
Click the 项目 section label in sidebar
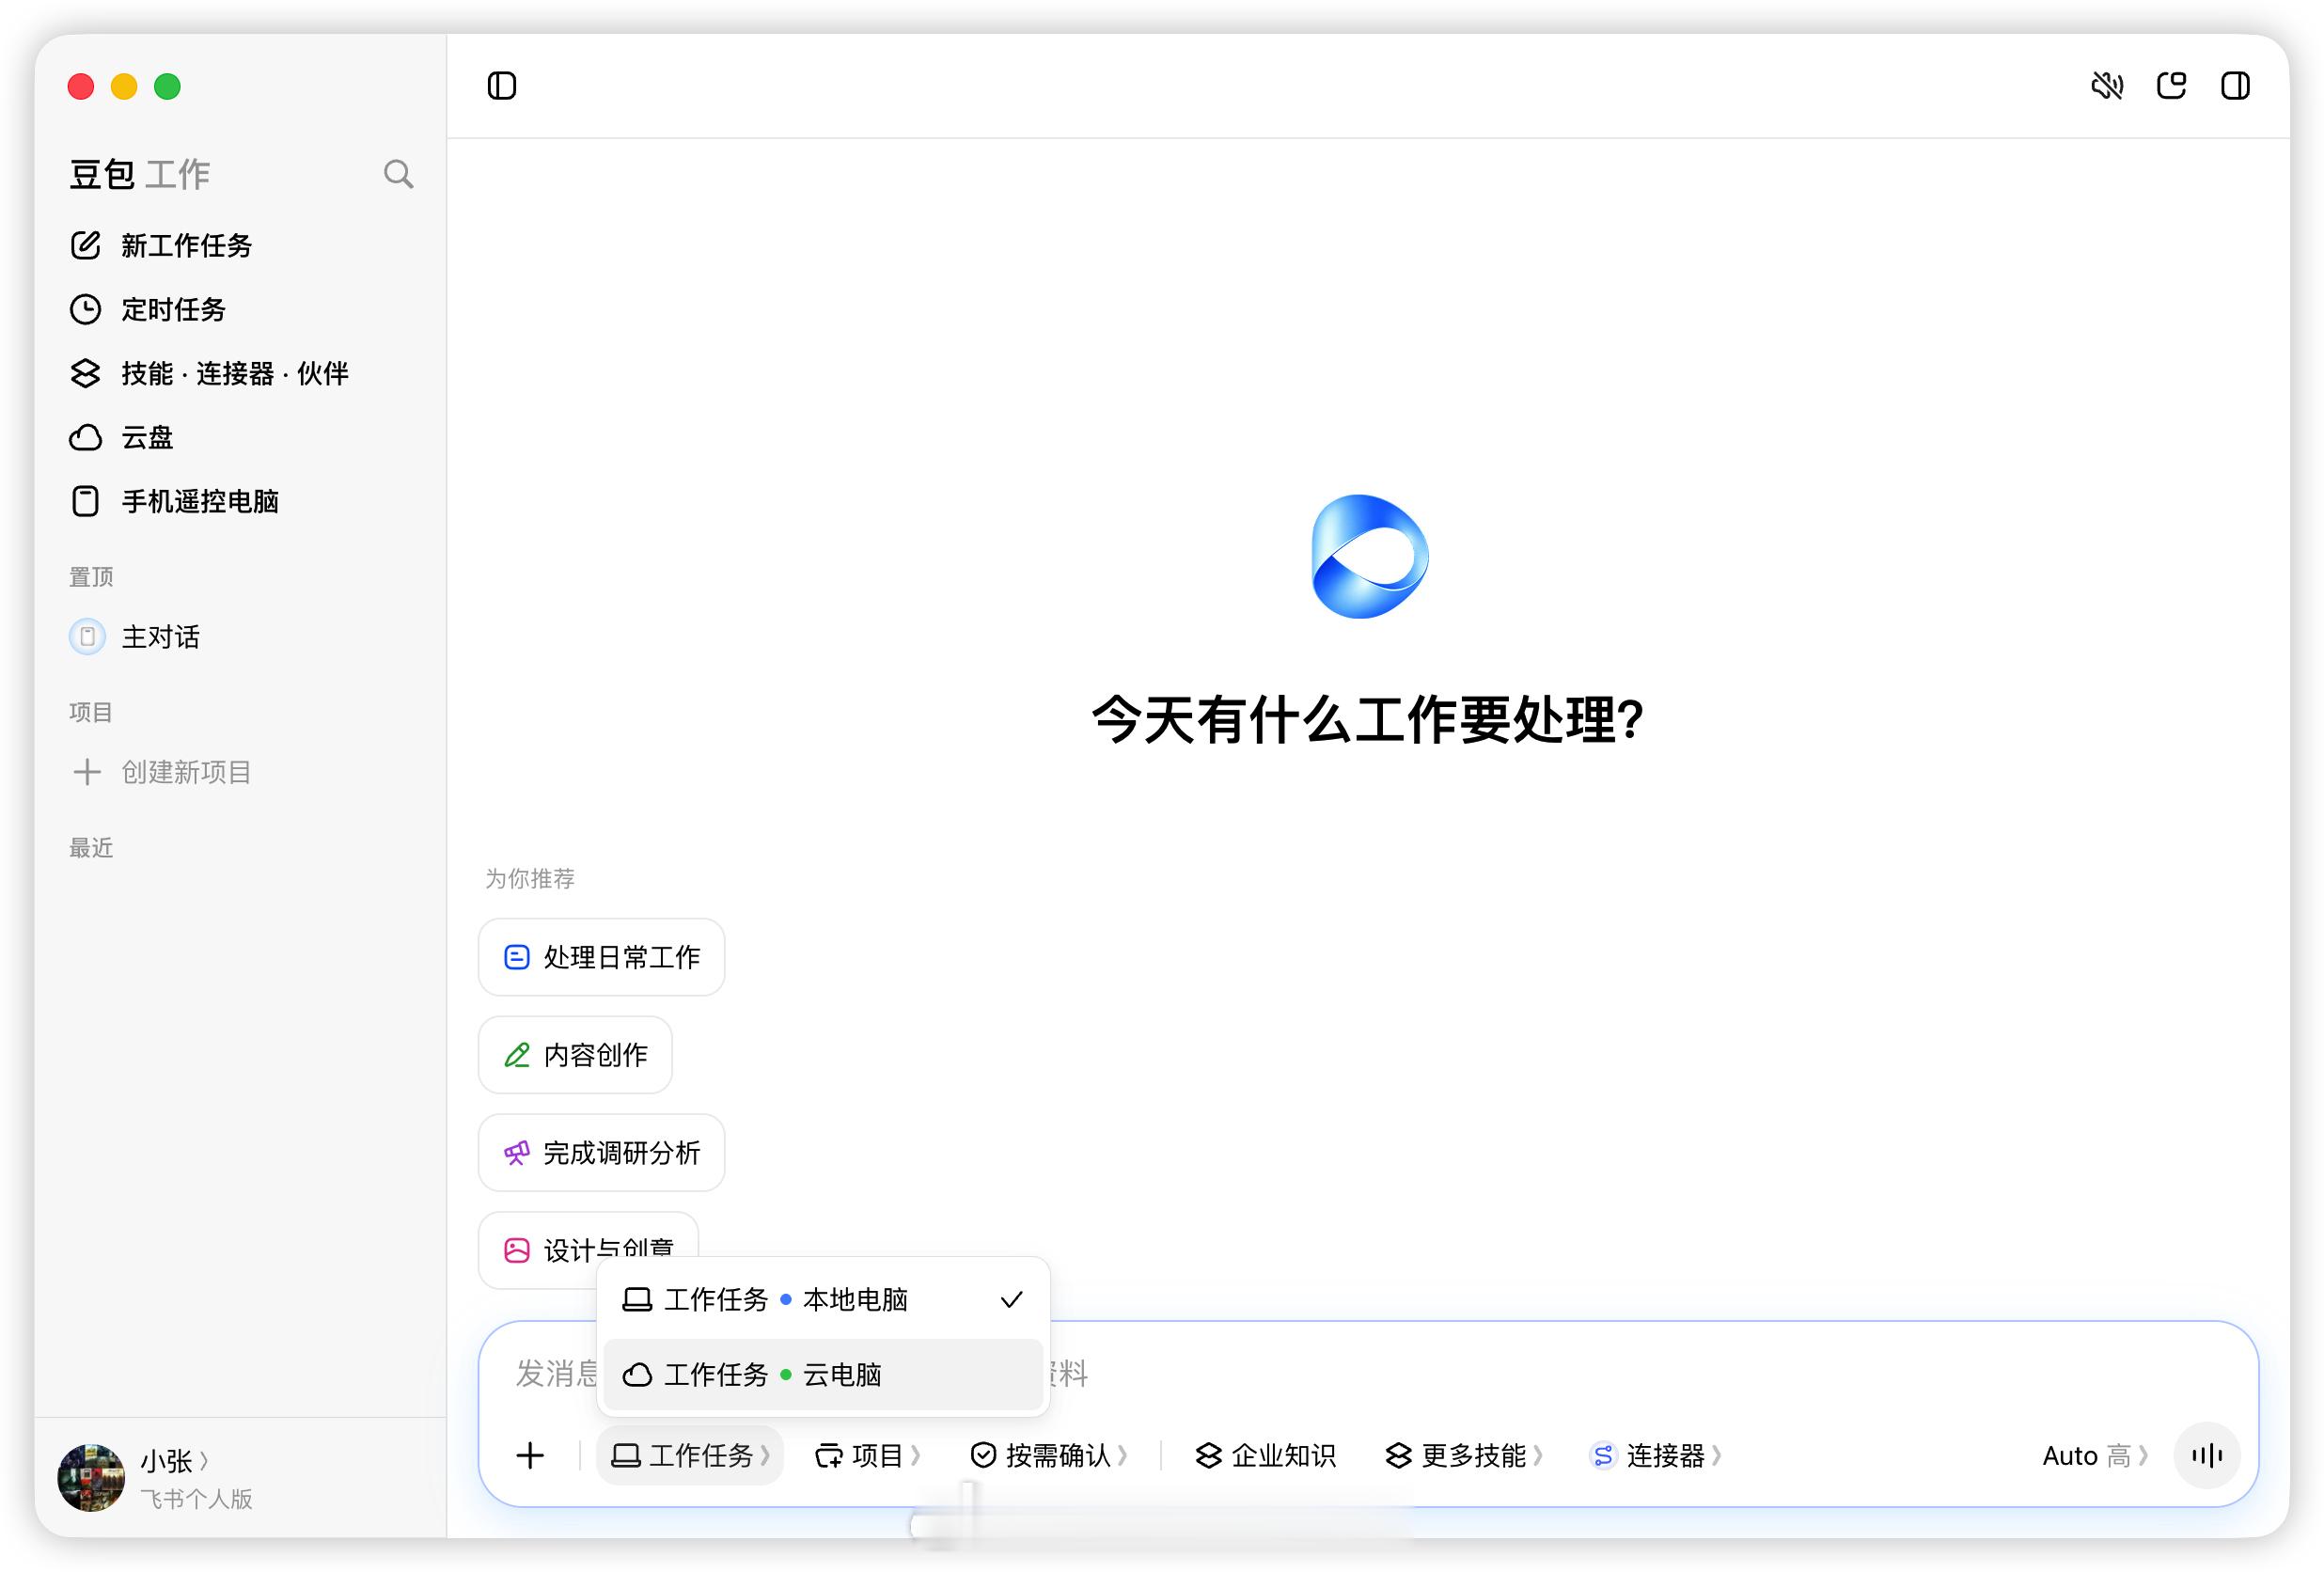pyautogui.click(x=91, y=711)
